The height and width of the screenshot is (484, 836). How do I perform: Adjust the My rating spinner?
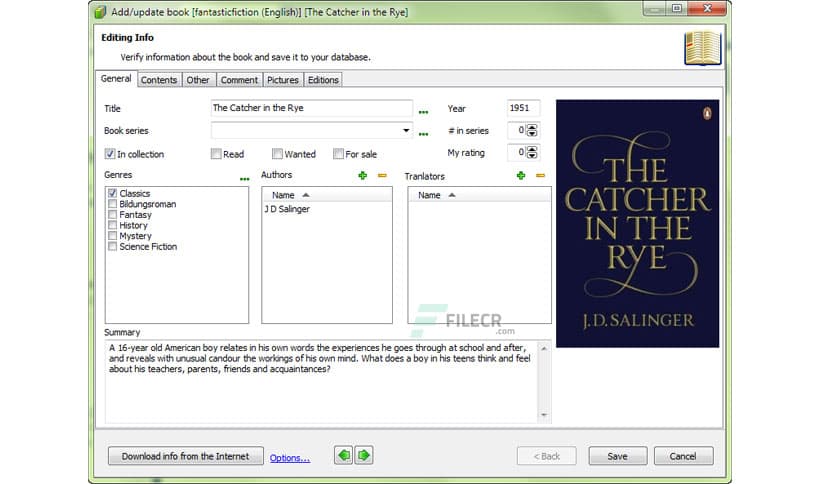point(532,152)
